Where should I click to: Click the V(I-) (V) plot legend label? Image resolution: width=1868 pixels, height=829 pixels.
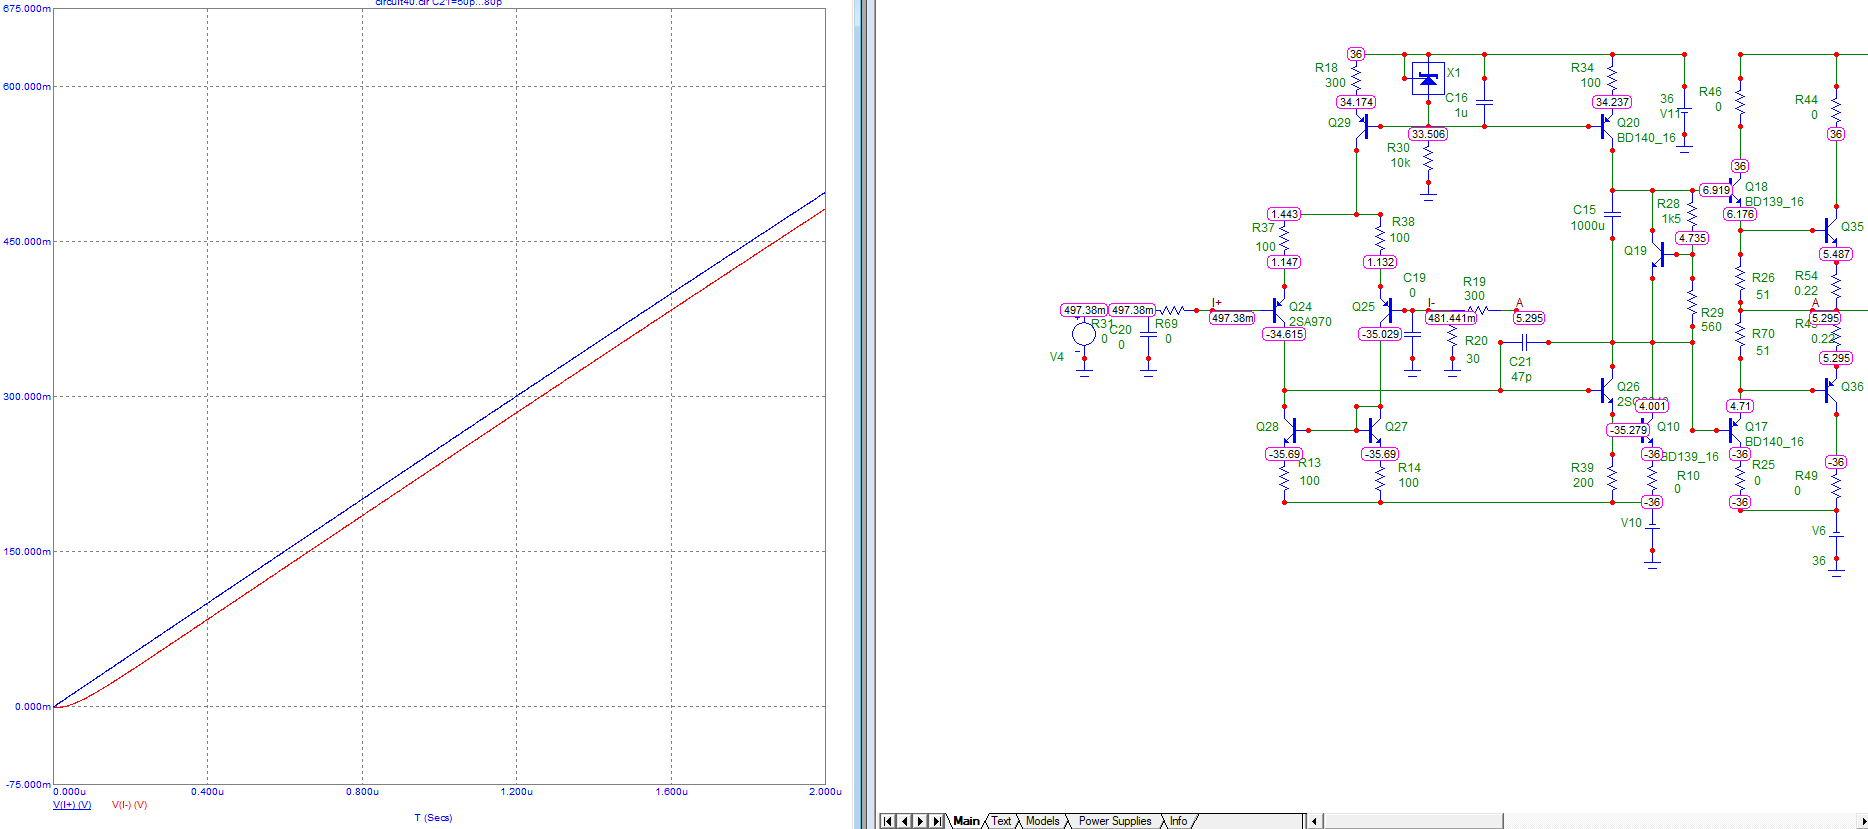pyautogui.click(x=130, y=805)
